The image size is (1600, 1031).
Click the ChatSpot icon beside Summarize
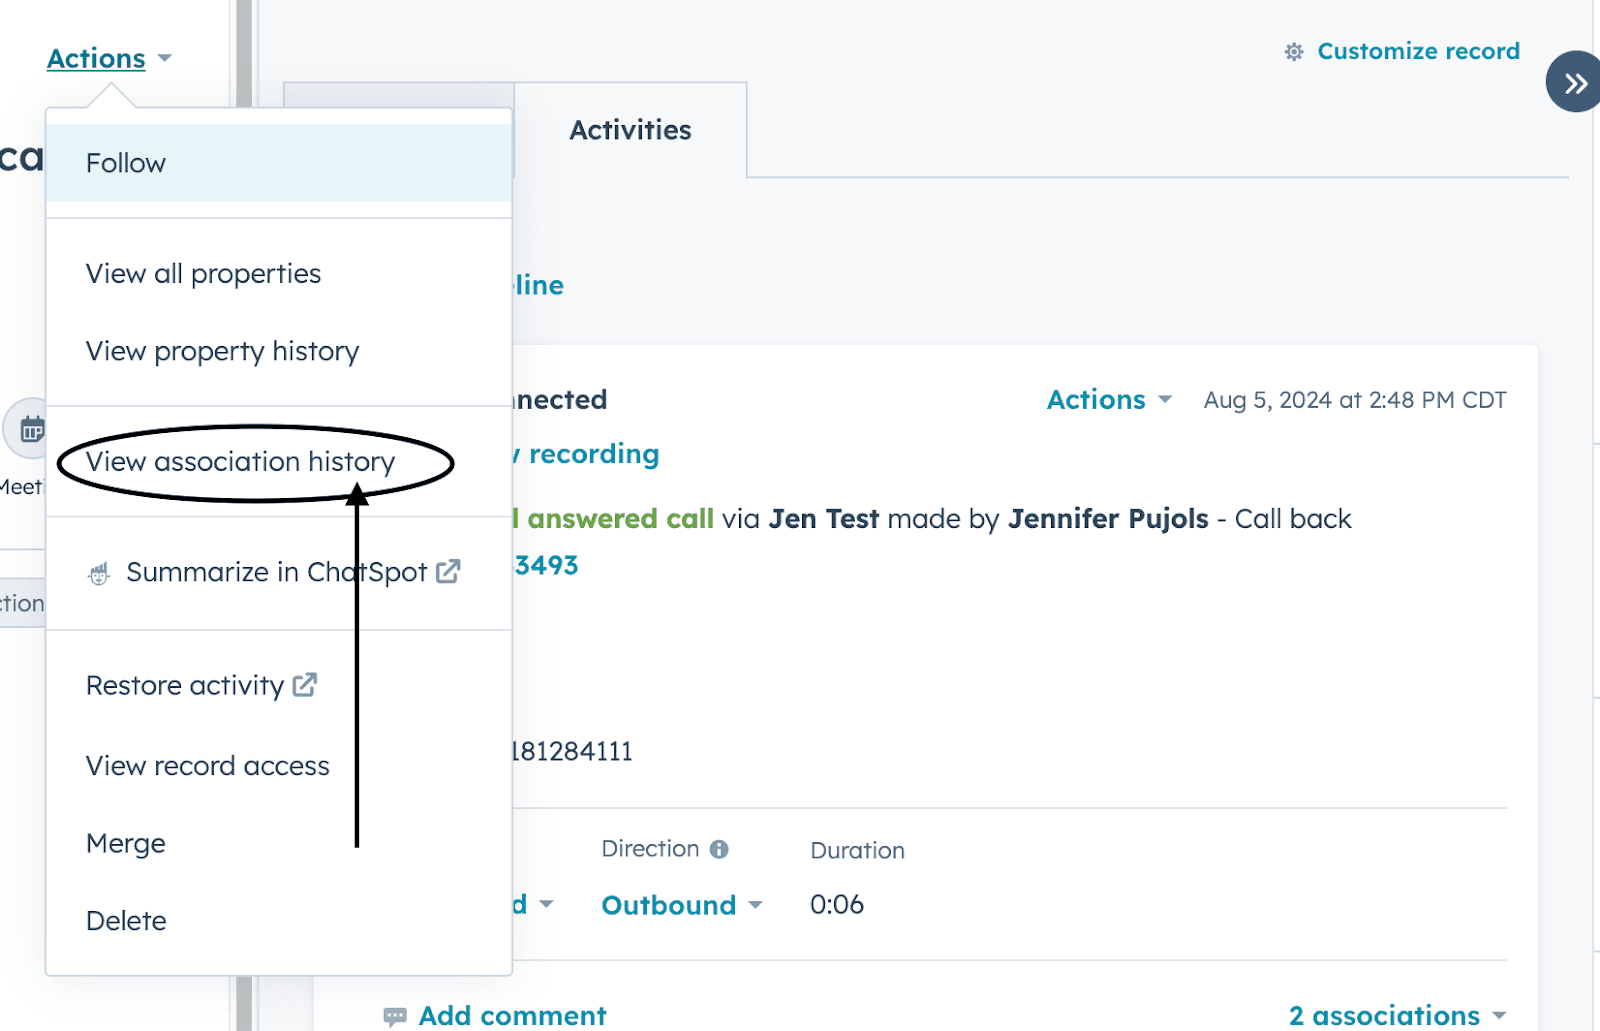coord(99,573)
